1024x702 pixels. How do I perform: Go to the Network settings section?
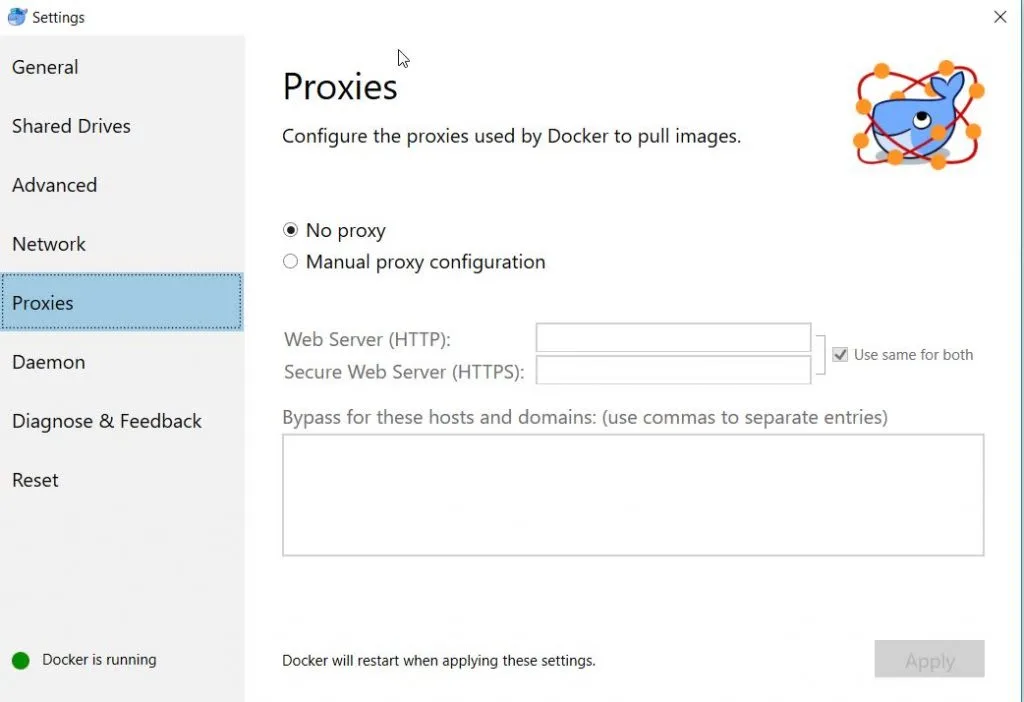[x=48, y=244]
